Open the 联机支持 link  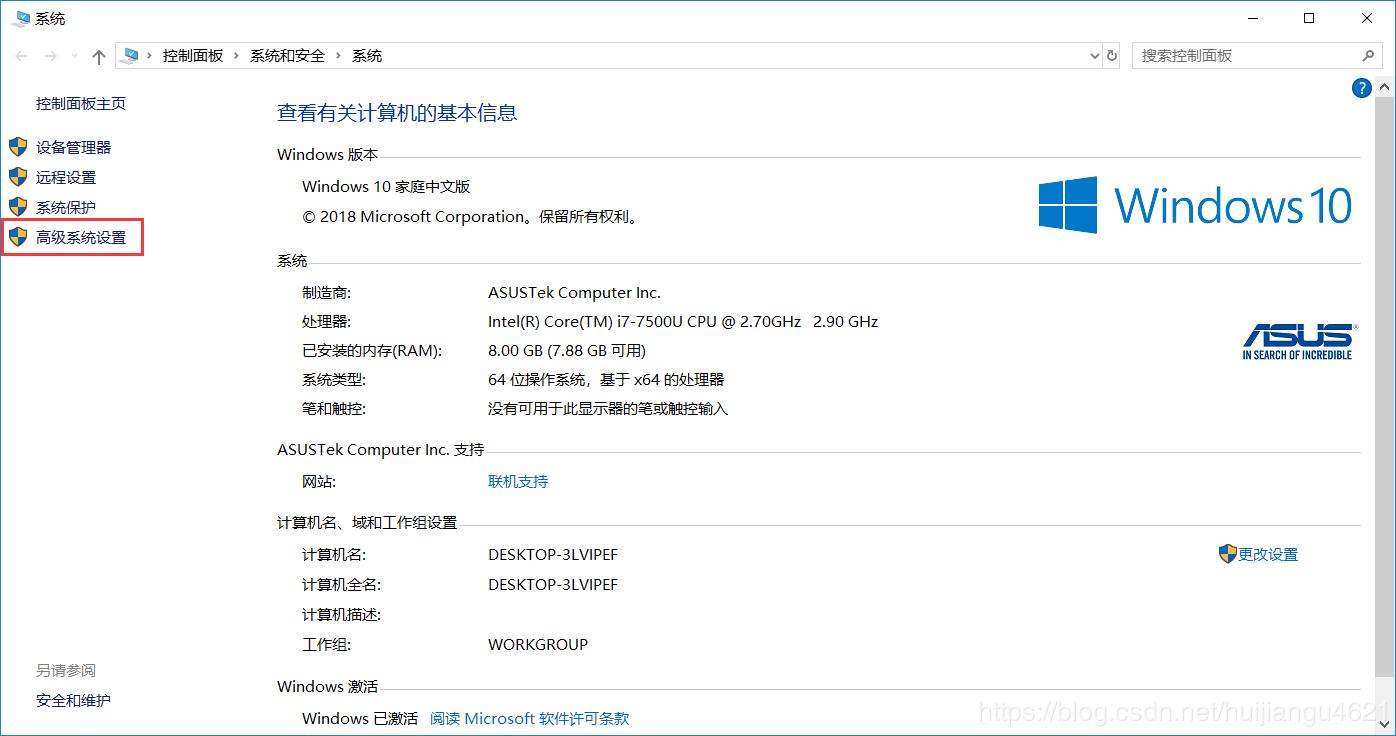tap(517, 481)
